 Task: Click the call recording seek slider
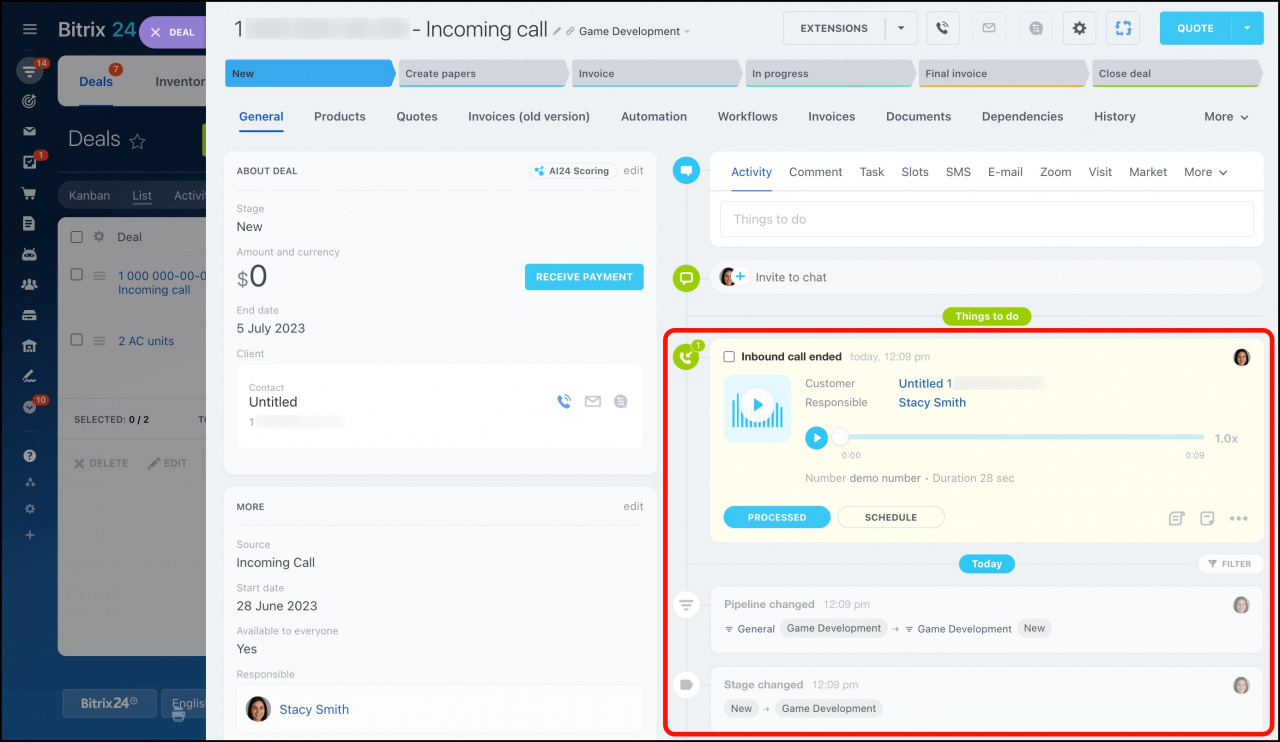pyautogui.click(x=1022, y=437)
